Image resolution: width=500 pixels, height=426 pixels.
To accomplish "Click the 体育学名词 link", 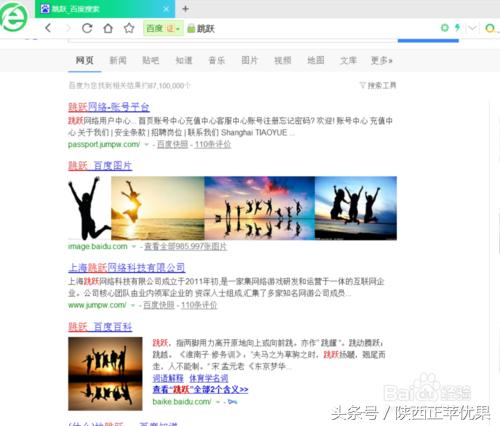I will pyautogui.click(x=209, y=378).
